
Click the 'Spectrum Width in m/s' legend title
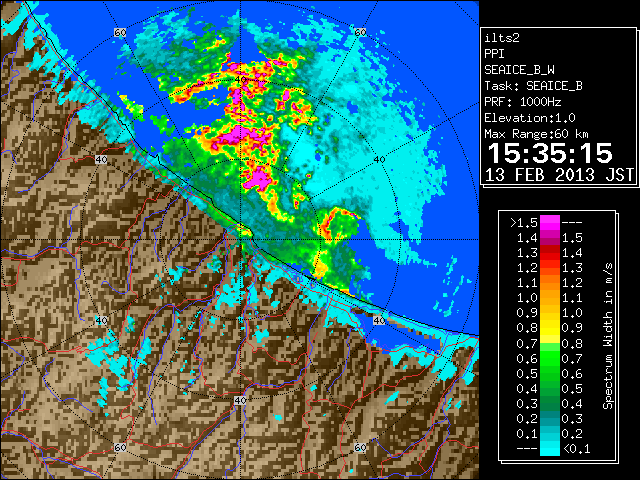coord(608,336)
